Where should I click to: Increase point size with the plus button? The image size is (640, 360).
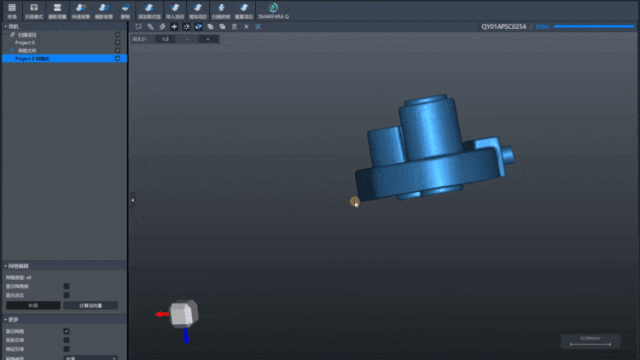pos(208,39)
